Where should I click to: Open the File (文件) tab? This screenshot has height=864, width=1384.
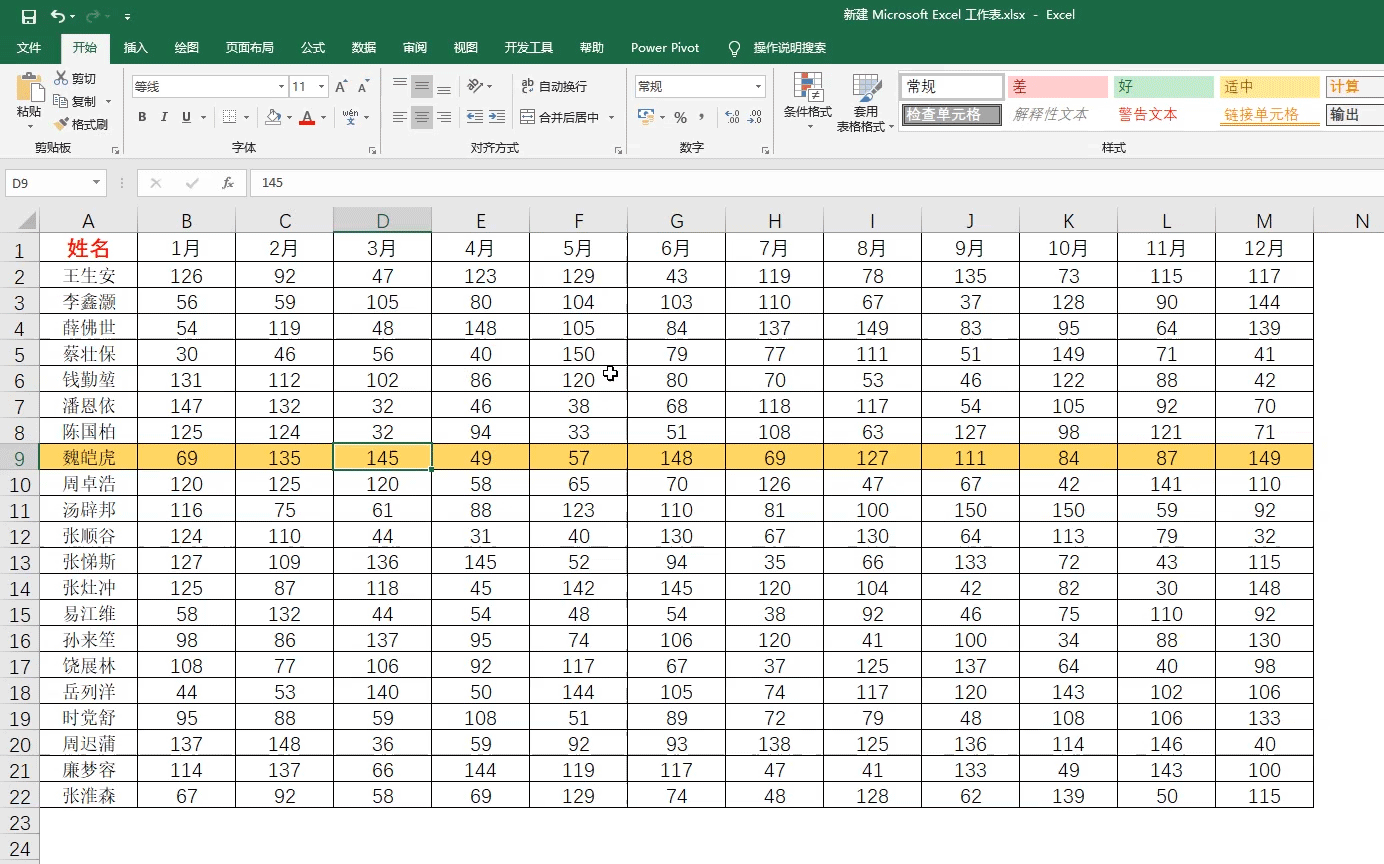click(x=29, y=48)
